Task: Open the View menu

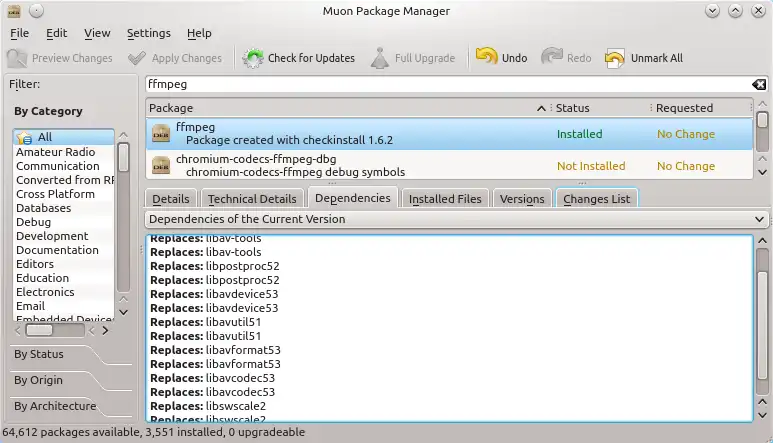Action: coord(97,33)
